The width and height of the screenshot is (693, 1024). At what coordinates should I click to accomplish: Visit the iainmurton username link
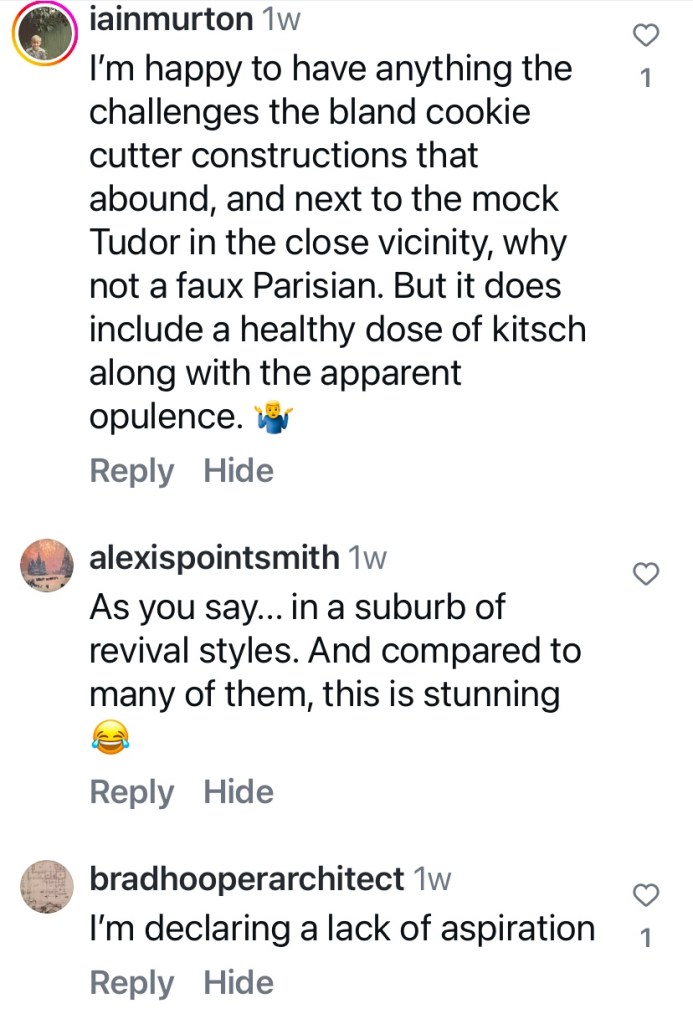click(x=169, y=19)
